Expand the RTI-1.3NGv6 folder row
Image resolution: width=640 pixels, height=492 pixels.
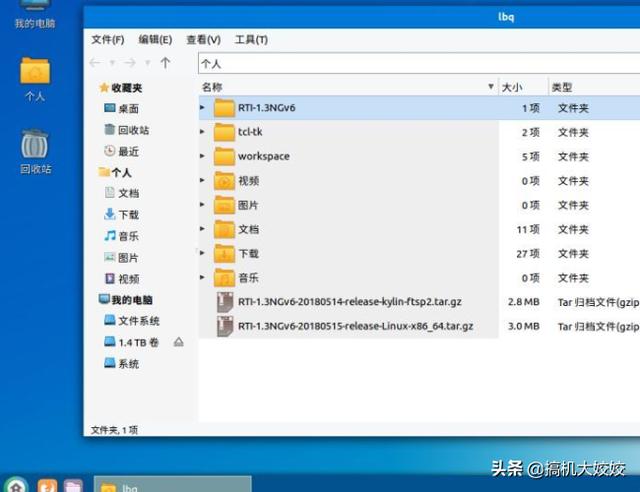[202, 107]
